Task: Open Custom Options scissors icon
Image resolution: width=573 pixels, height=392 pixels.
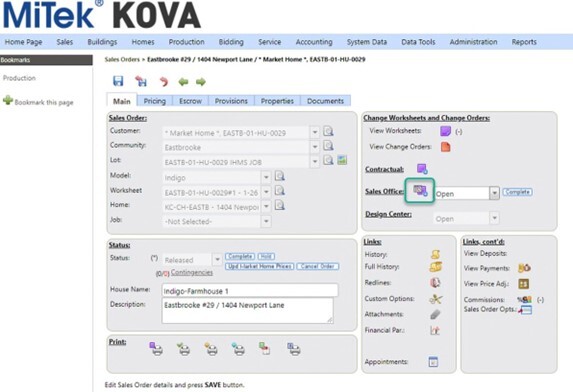Action: click(435, 299)
